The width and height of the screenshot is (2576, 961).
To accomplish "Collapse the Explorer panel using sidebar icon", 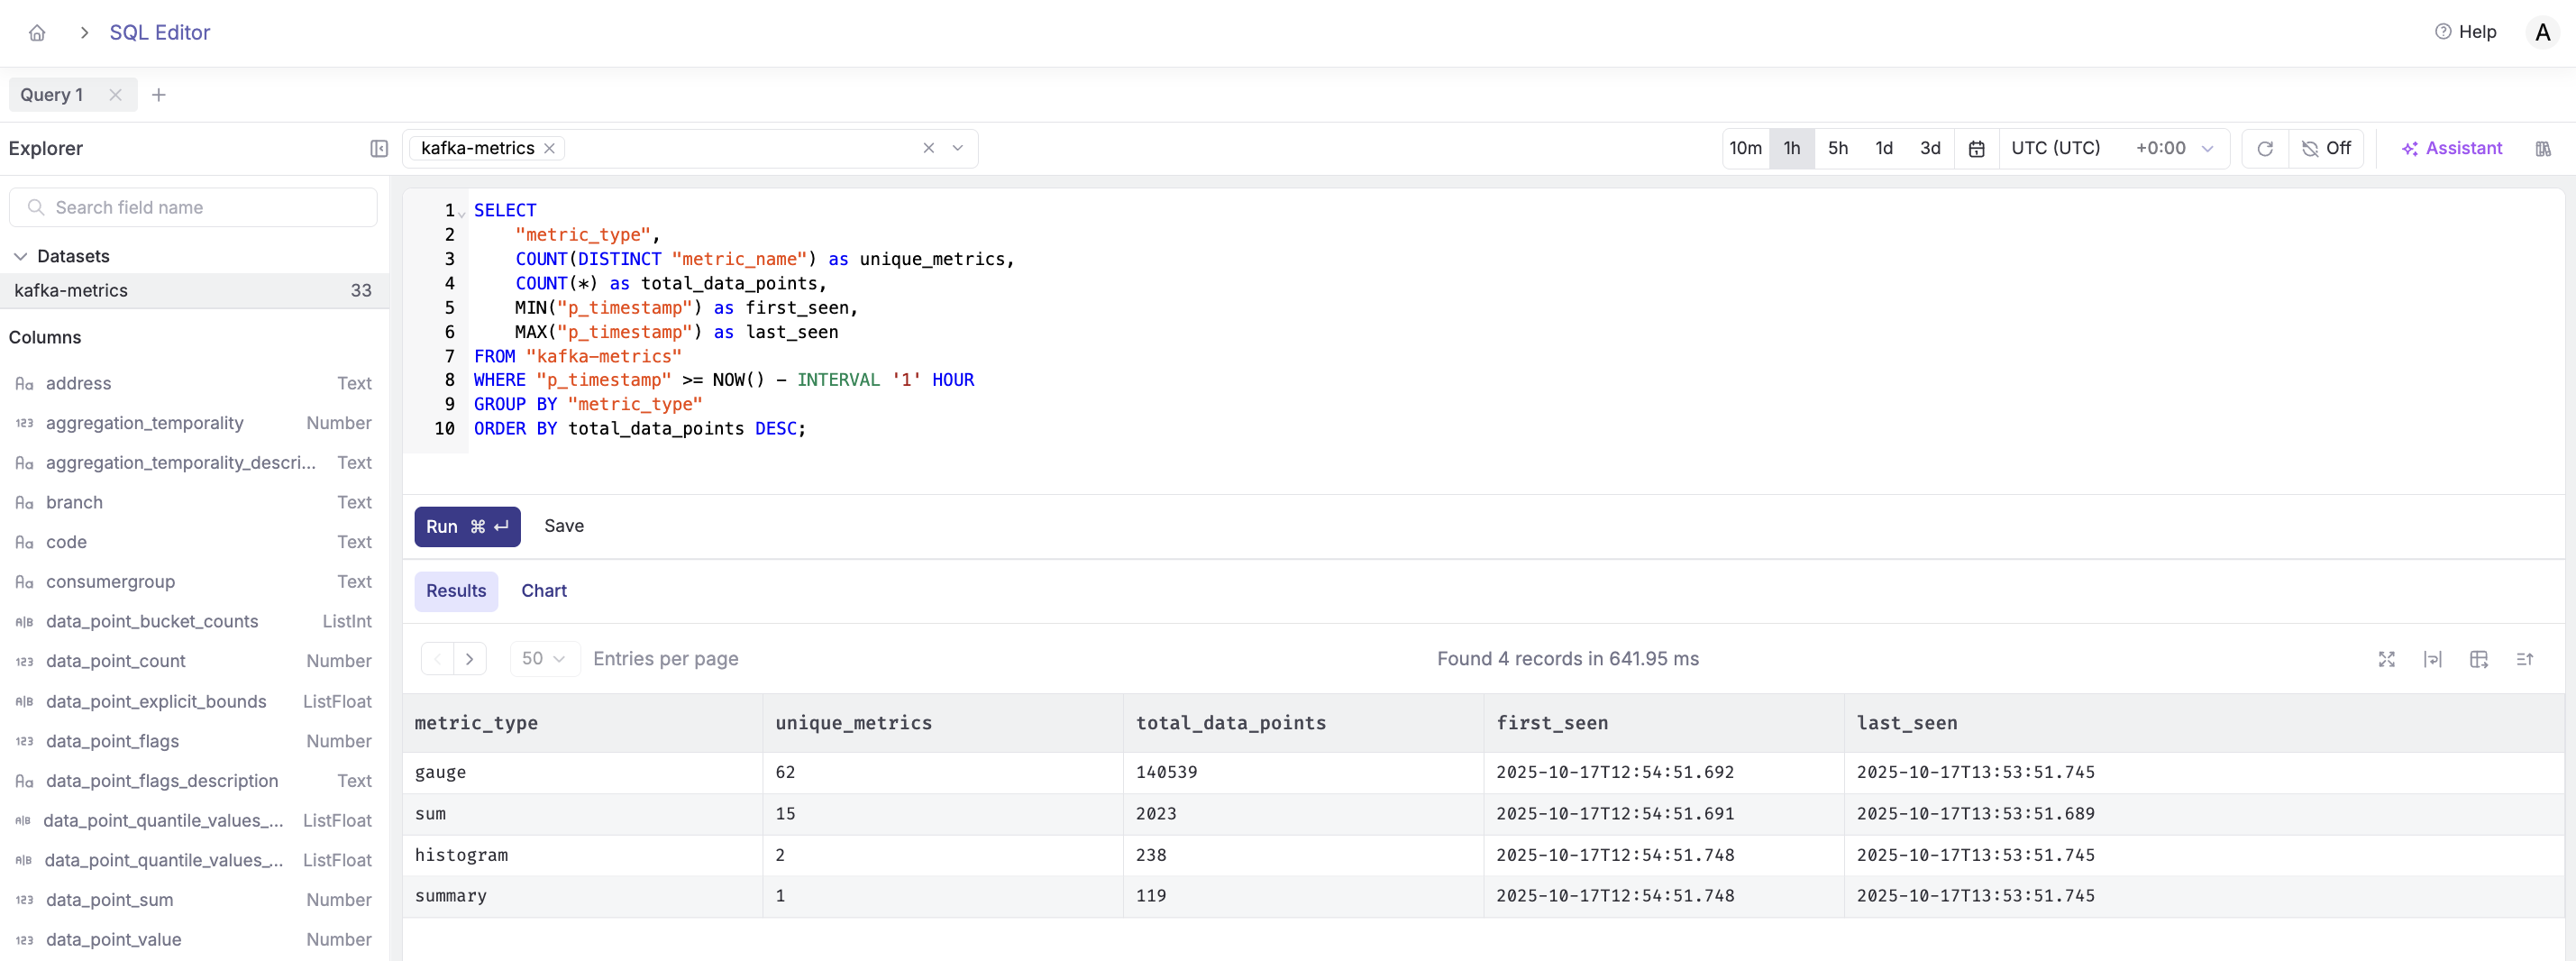I will coord(378,148).
